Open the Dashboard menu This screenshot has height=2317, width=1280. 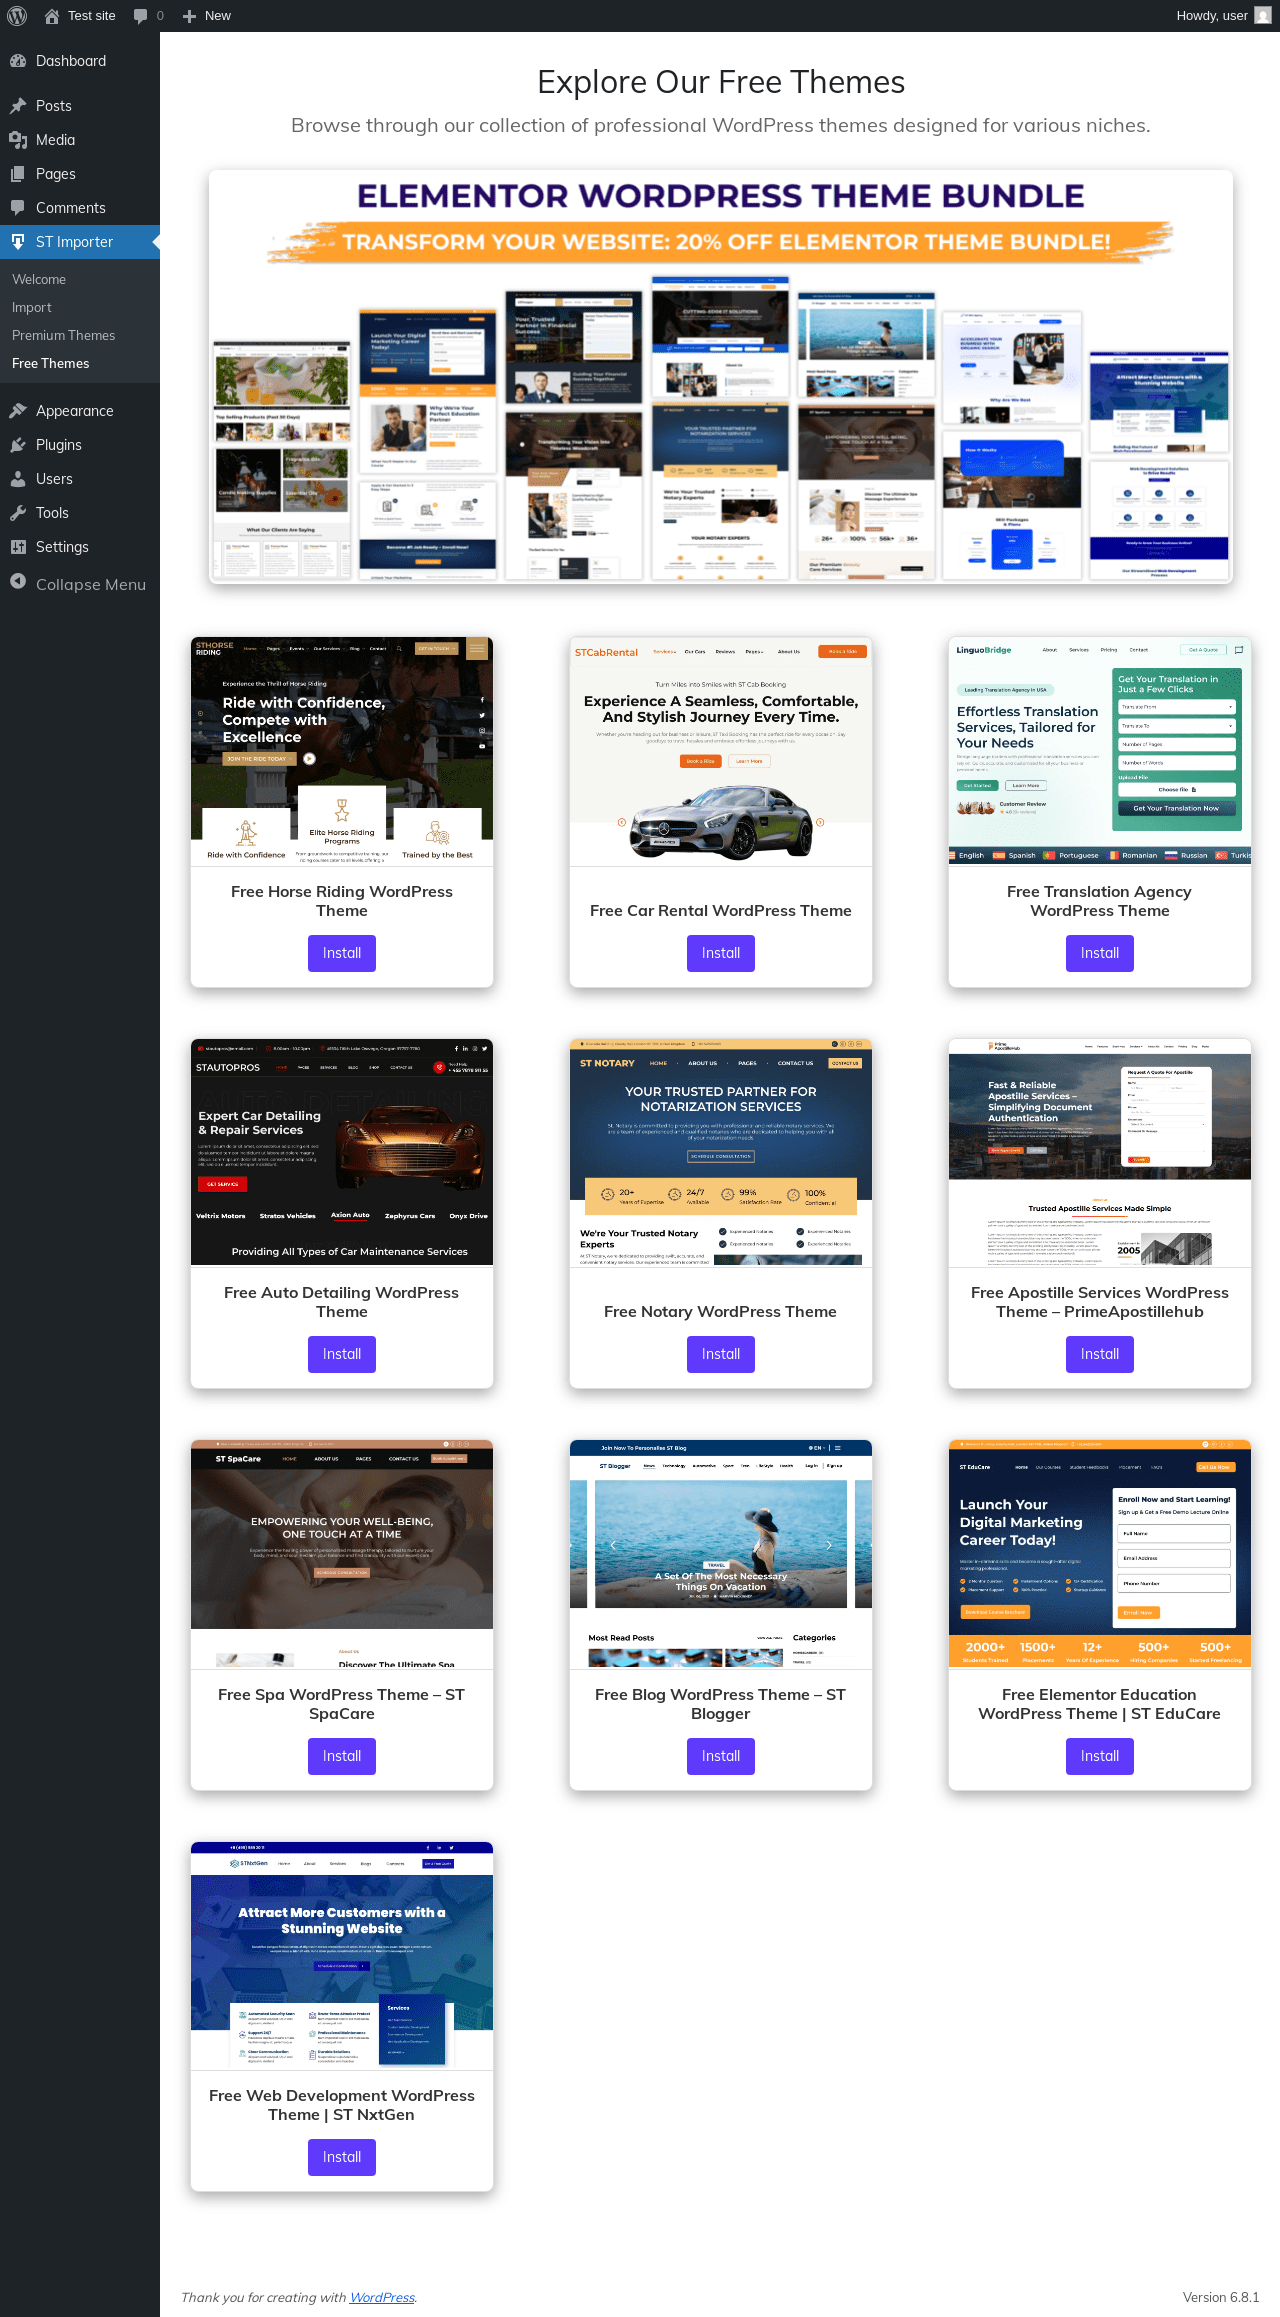[80, 61]
